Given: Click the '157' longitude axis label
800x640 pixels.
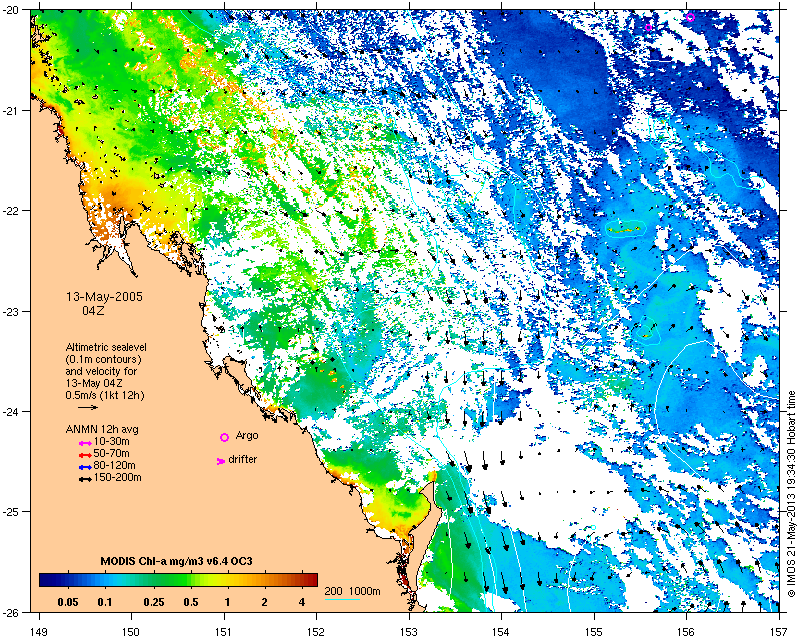Looking at the screenshot, I should pos(779,632).
